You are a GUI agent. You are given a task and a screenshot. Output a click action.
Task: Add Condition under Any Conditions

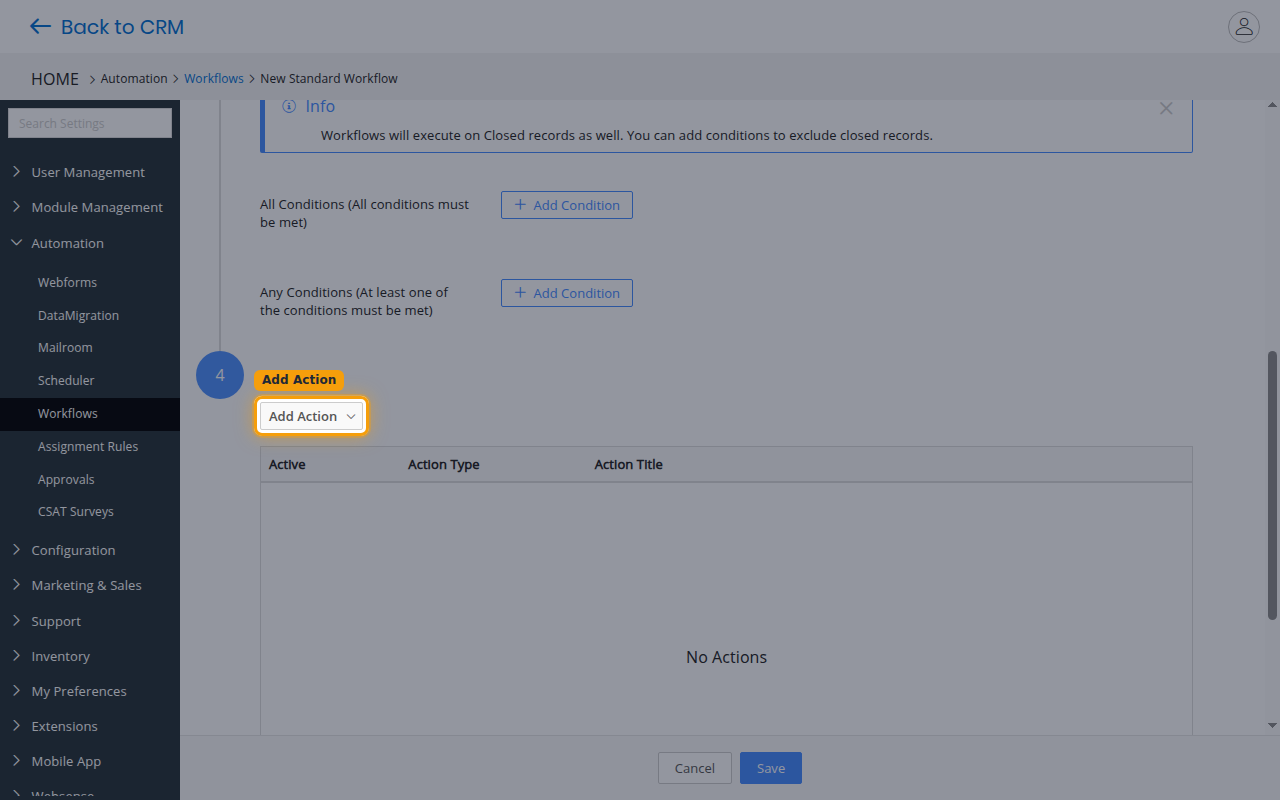pos(567,293)
